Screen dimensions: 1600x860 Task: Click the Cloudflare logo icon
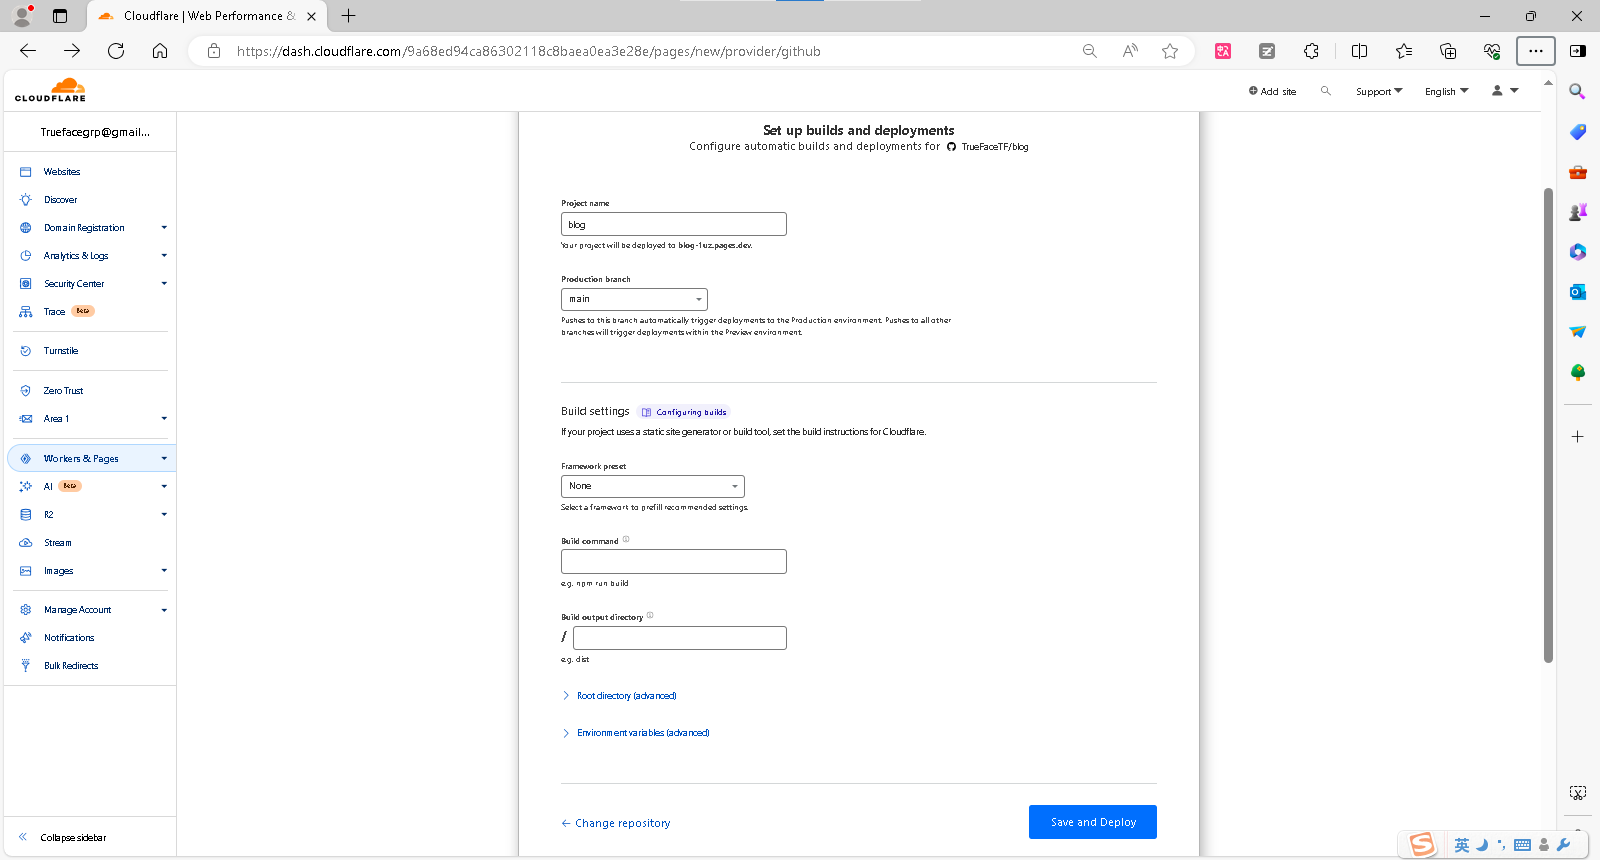[x=51, y=90]
